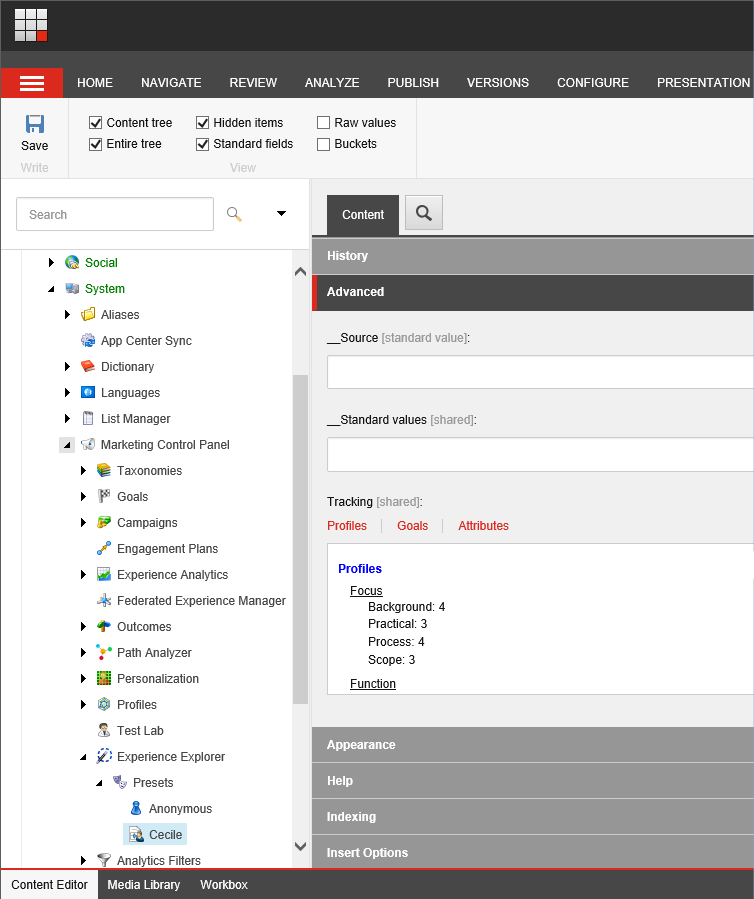Image resolution: width=754 pixels, height=899 pixels.
Task: Open the REVIEW ribbon tab
Action: (x=253, y=83)
